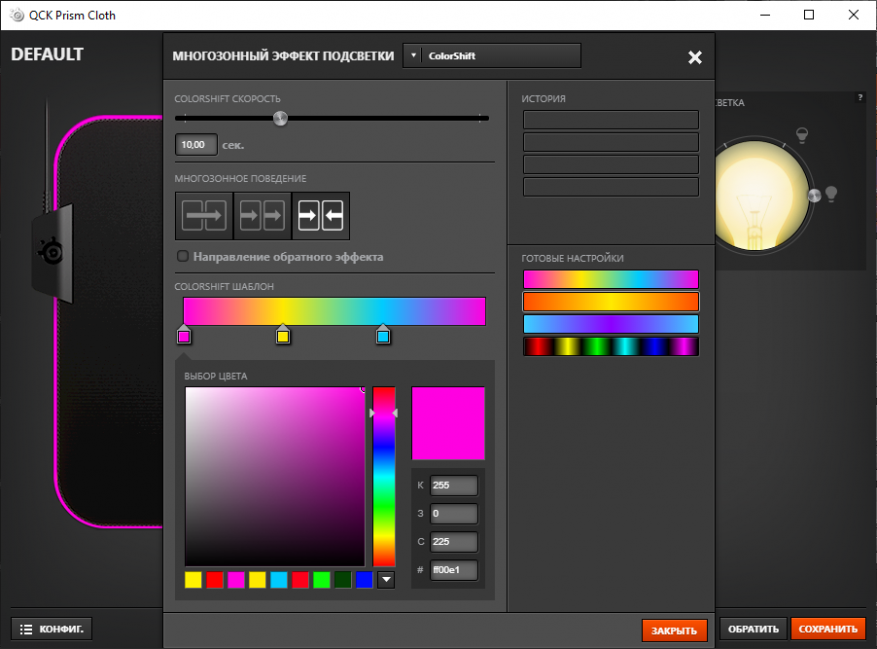The image size is (877, 649).
Task: Close the multizone lighting effect dialog with X
Action: (695, 57)
